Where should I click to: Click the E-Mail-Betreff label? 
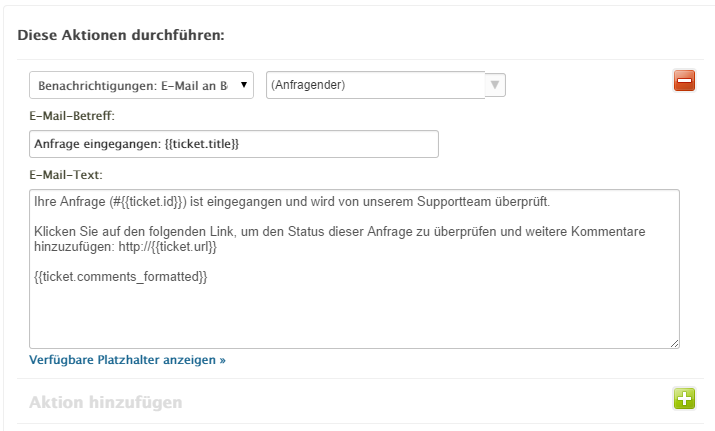(x=72, y=116)
